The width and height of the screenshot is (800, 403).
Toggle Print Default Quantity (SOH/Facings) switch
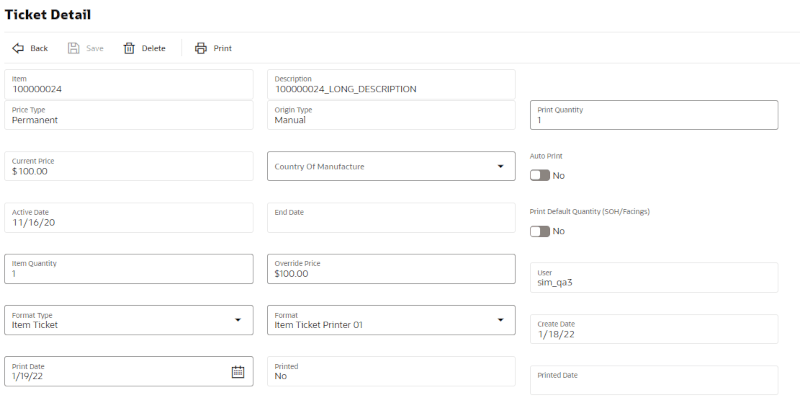click(x=540, y=231)
